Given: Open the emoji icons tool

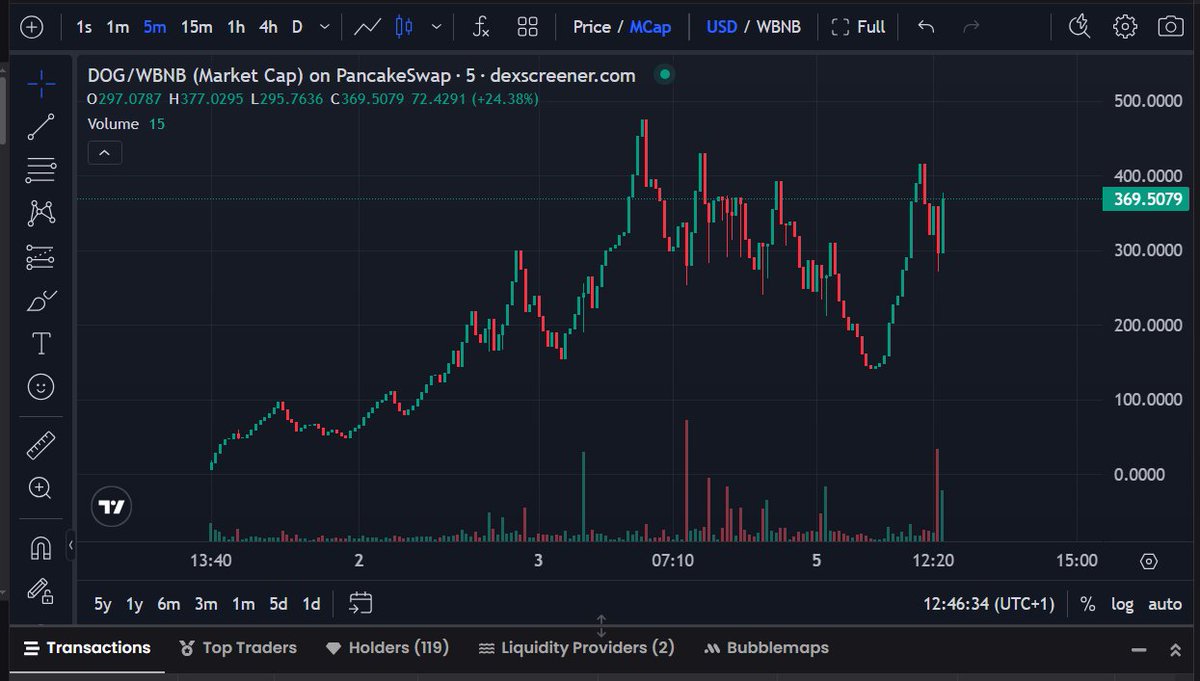Looking at the screenshot, I should click(41, 387).
